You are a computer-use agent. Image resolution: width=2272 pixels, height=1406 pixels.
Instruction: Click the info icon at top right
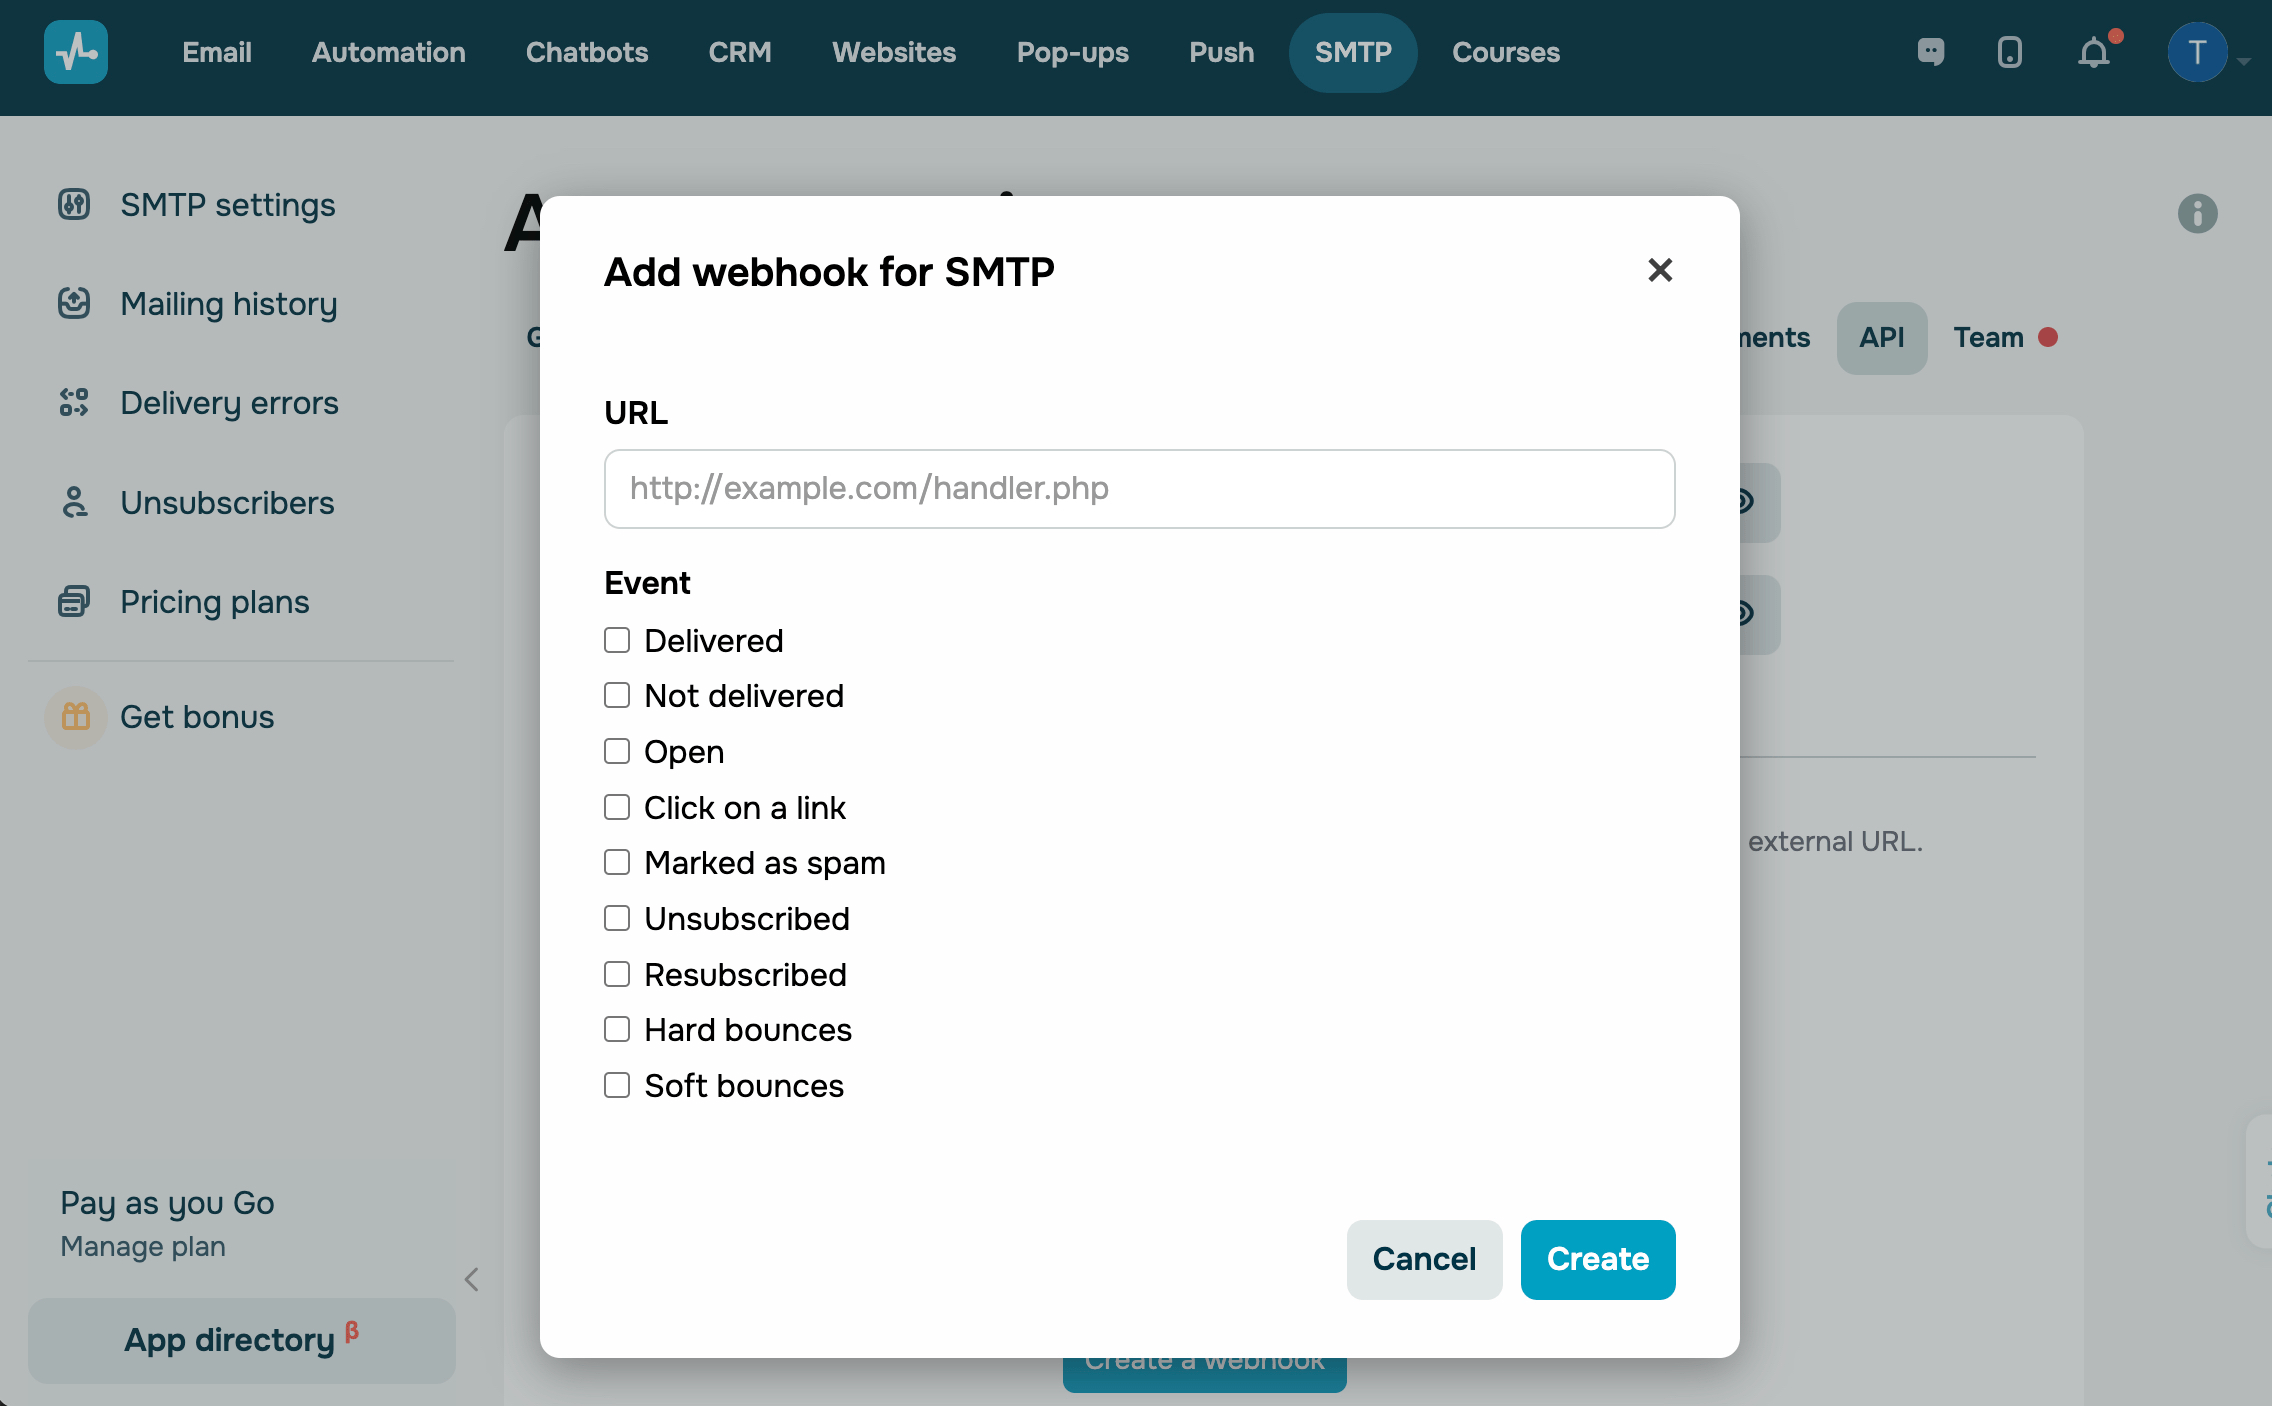click(x=2198, y=214)
